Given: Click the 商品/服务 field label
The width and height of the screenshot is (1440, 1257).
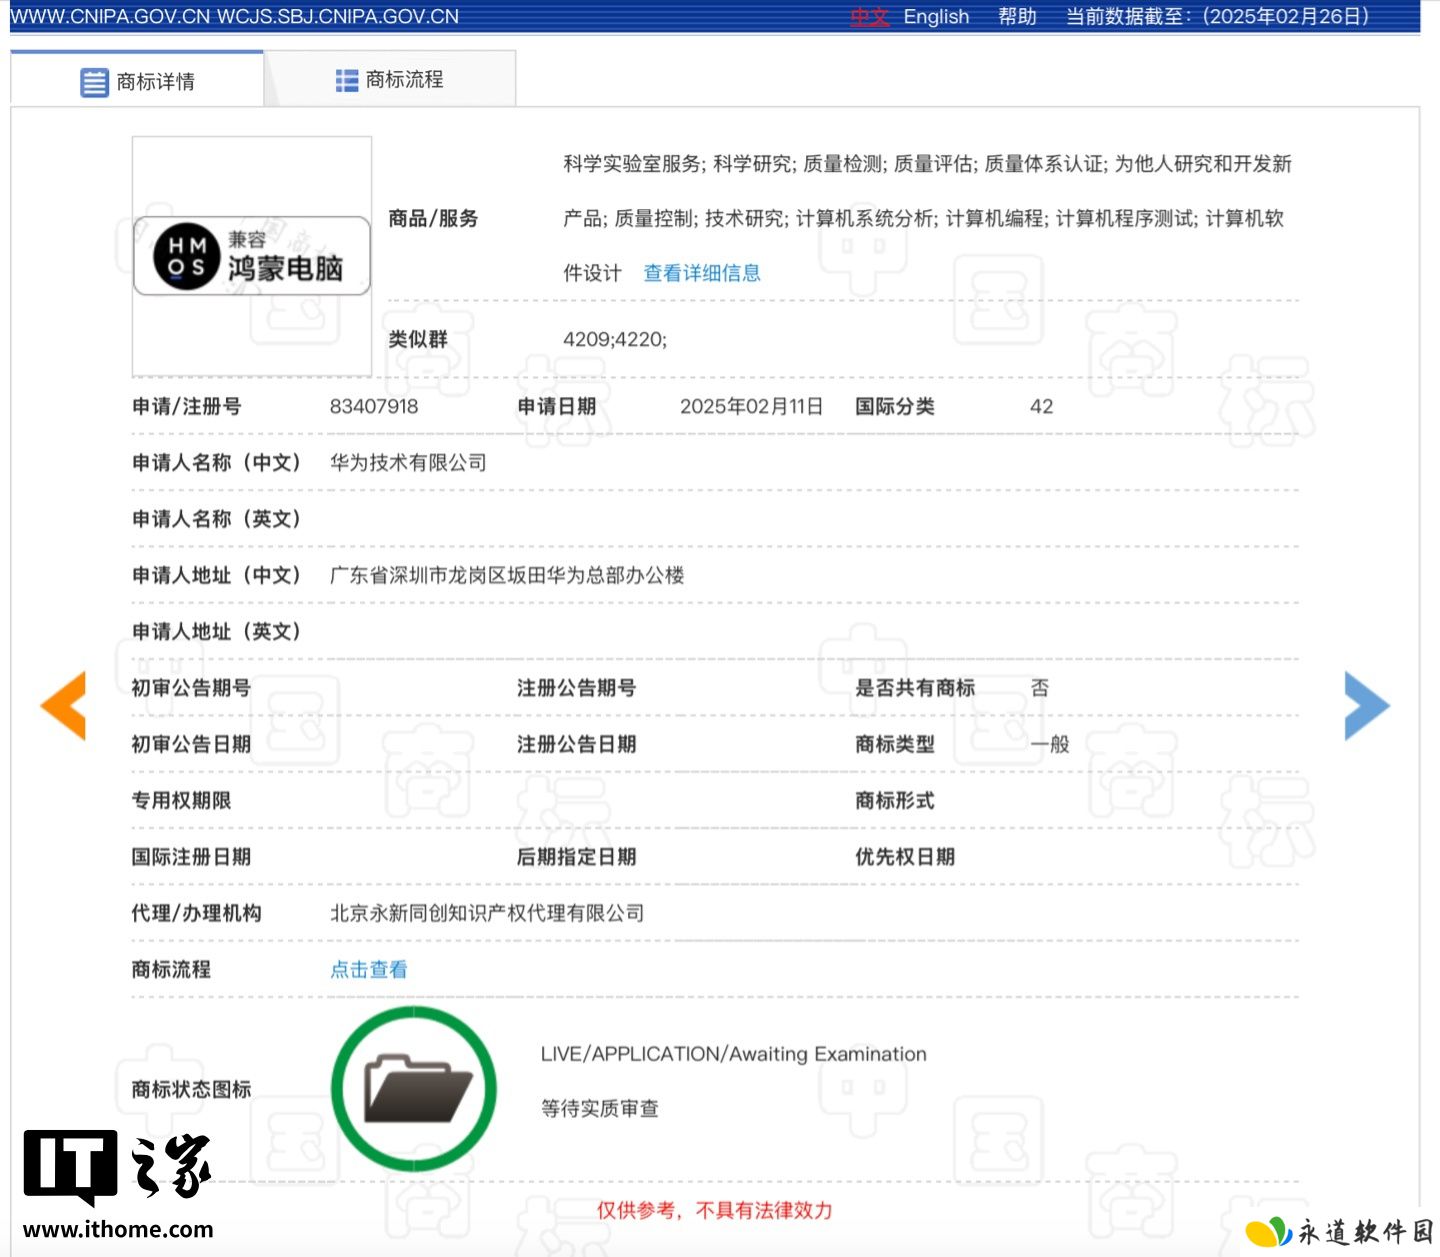Looking at the screenshot, I should (x=433, y=218).
